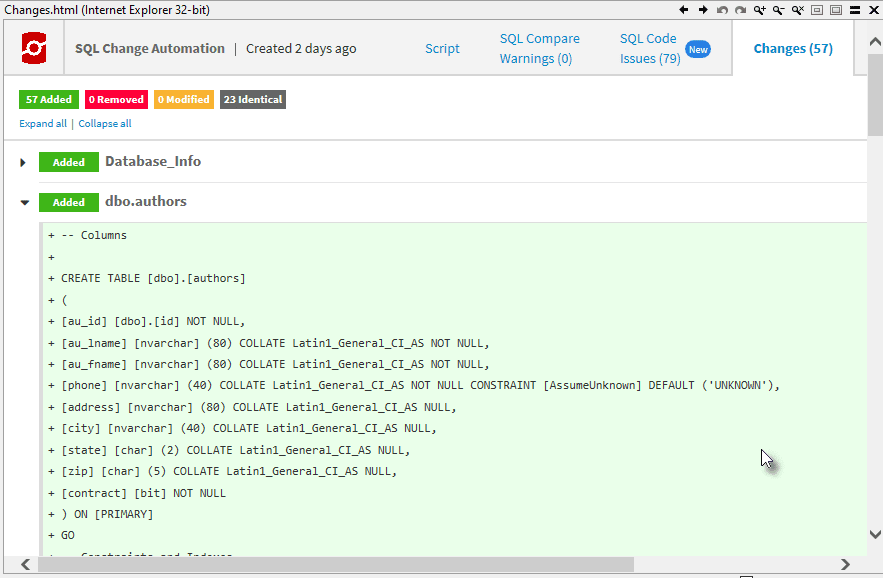Expand the Database_Info section

point(23,162)
